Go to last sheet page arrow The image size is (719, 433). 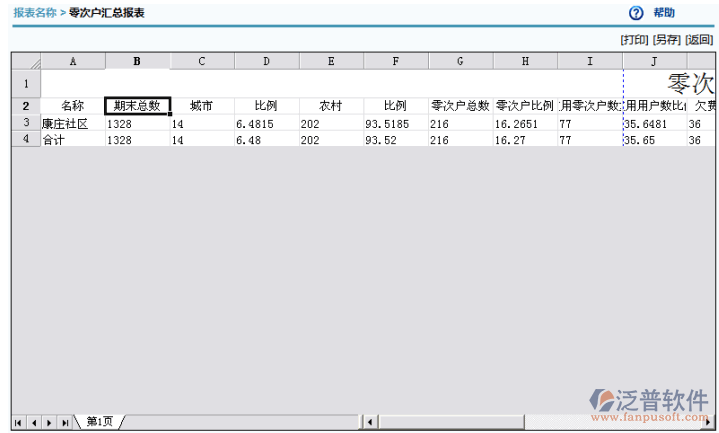click(65, 422)
